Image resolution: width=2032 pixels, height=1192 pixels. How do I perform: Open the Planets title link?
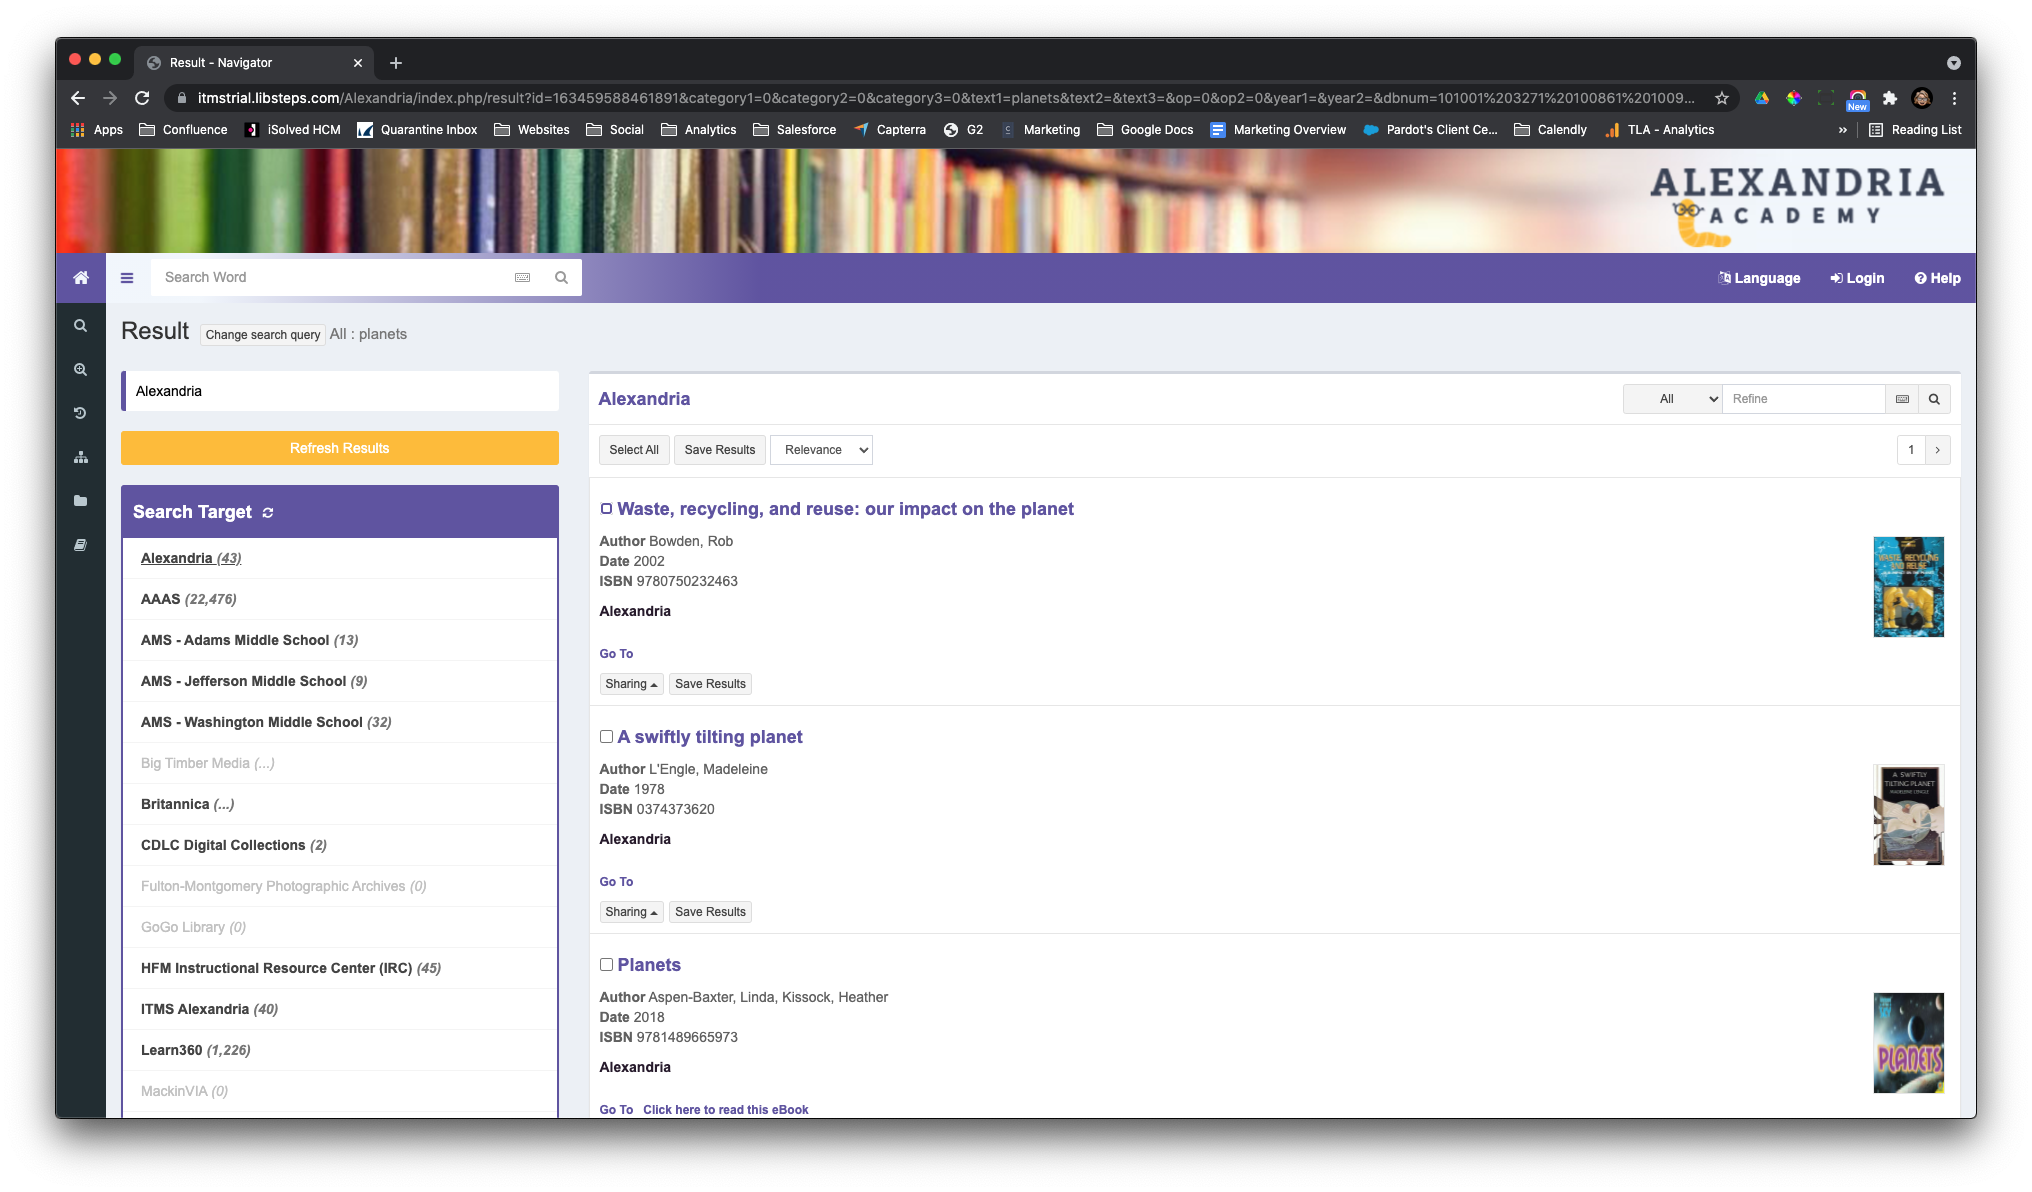point(649,965)
